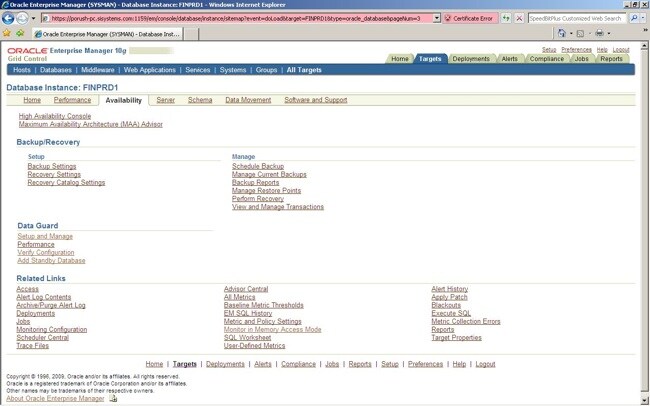Select Groups in the subnavigation bar
Viewport: 650px width, 406px height.
click(x=266, y=70)
